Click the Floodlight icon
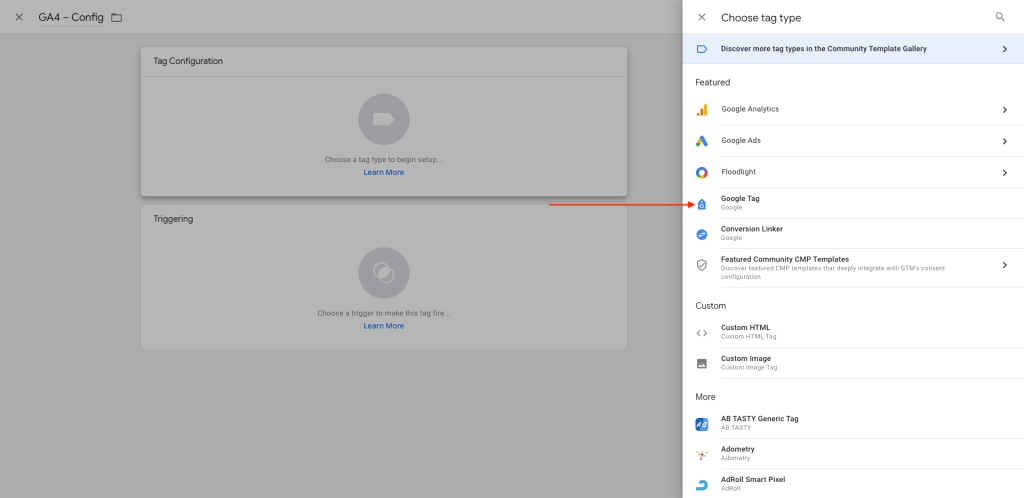 (x=702, y=173)
